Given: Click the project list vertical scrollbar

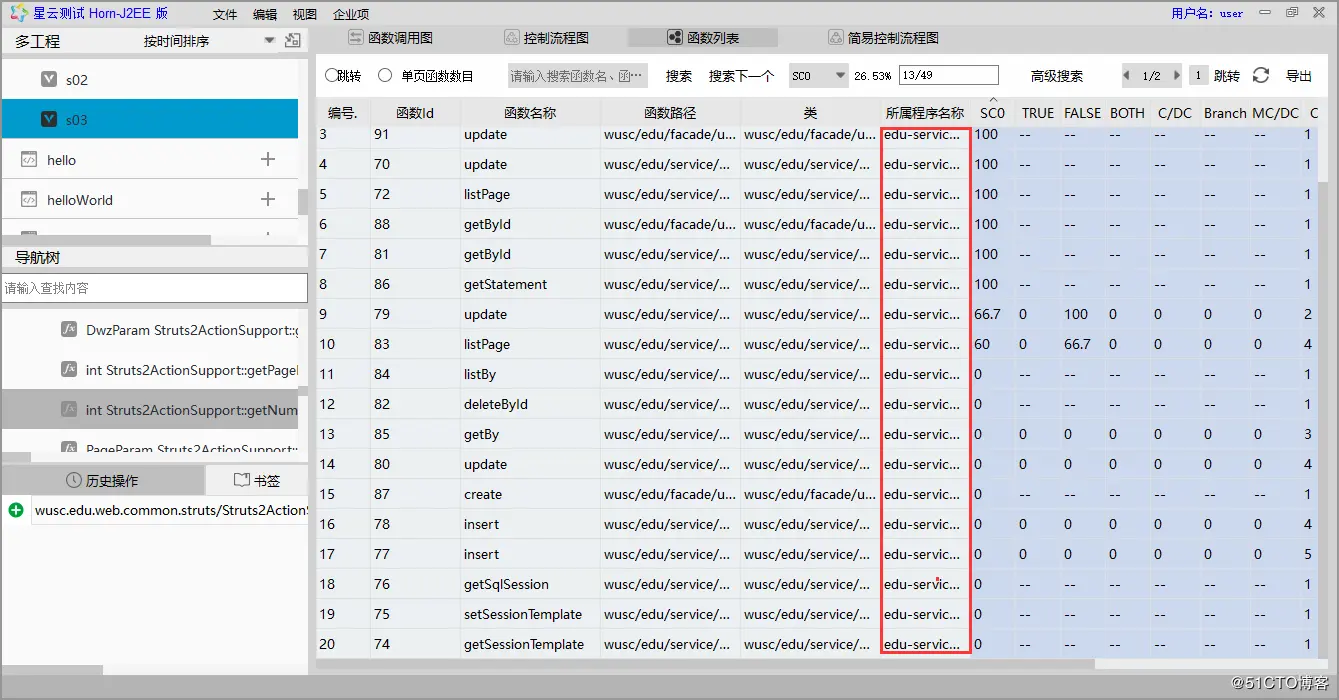Looking at the screenshot, I should pos(303,200).
